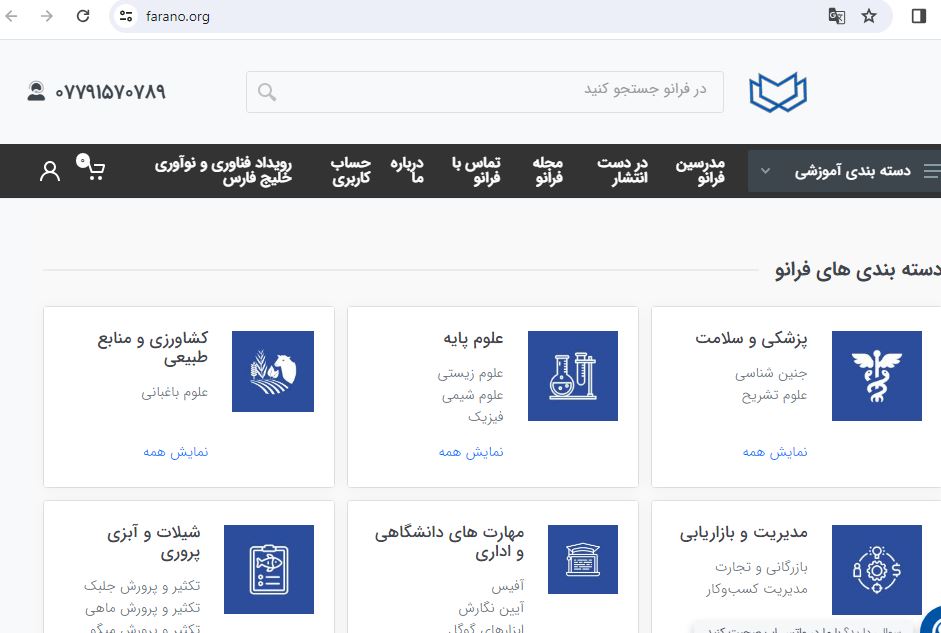Open the 'پزشکی و سلامت' category title
Viewport: 941px width, 633px height.
751,338
